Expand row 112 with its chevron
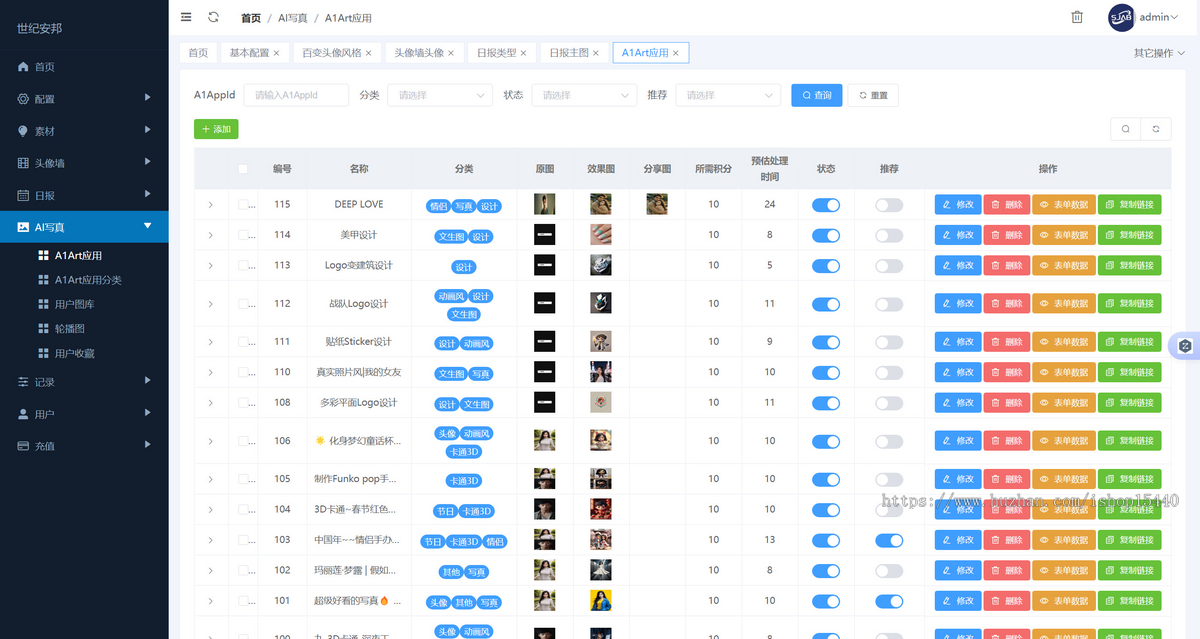The height and width of the screenshot is (639, 1200). [210, 303]
